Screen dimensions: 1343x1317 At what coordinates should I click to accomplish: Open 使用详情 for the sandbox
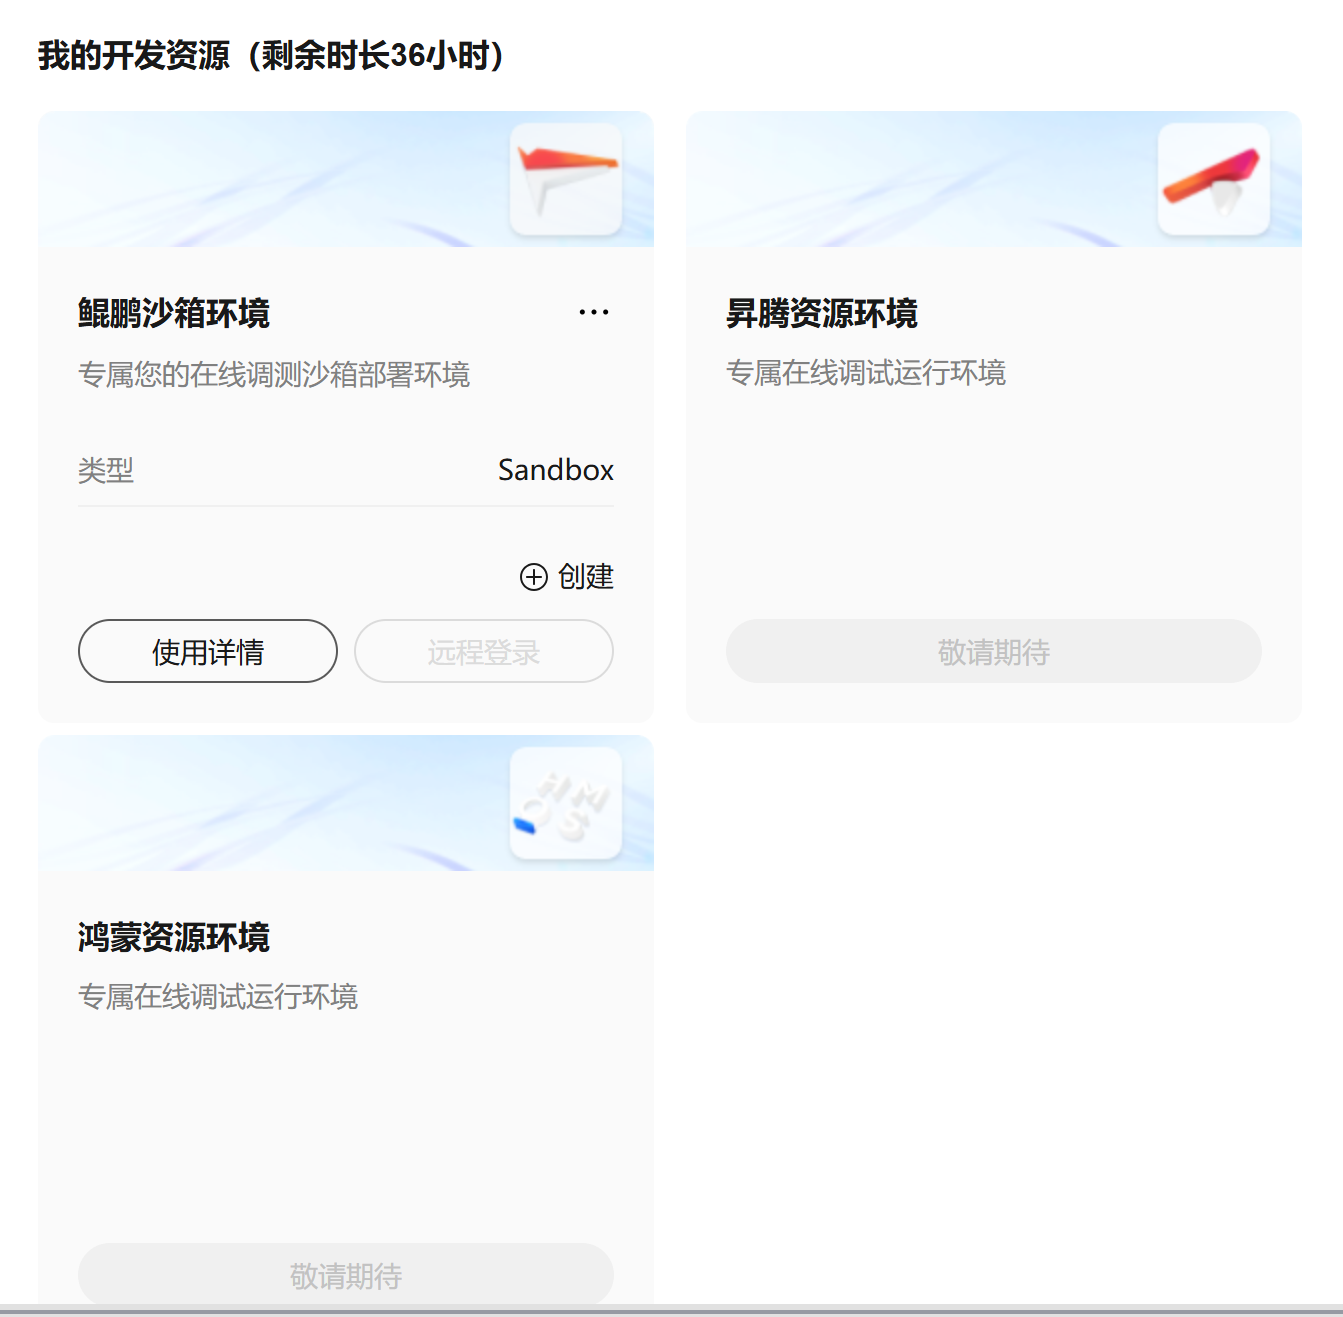(x=208, y=651)
